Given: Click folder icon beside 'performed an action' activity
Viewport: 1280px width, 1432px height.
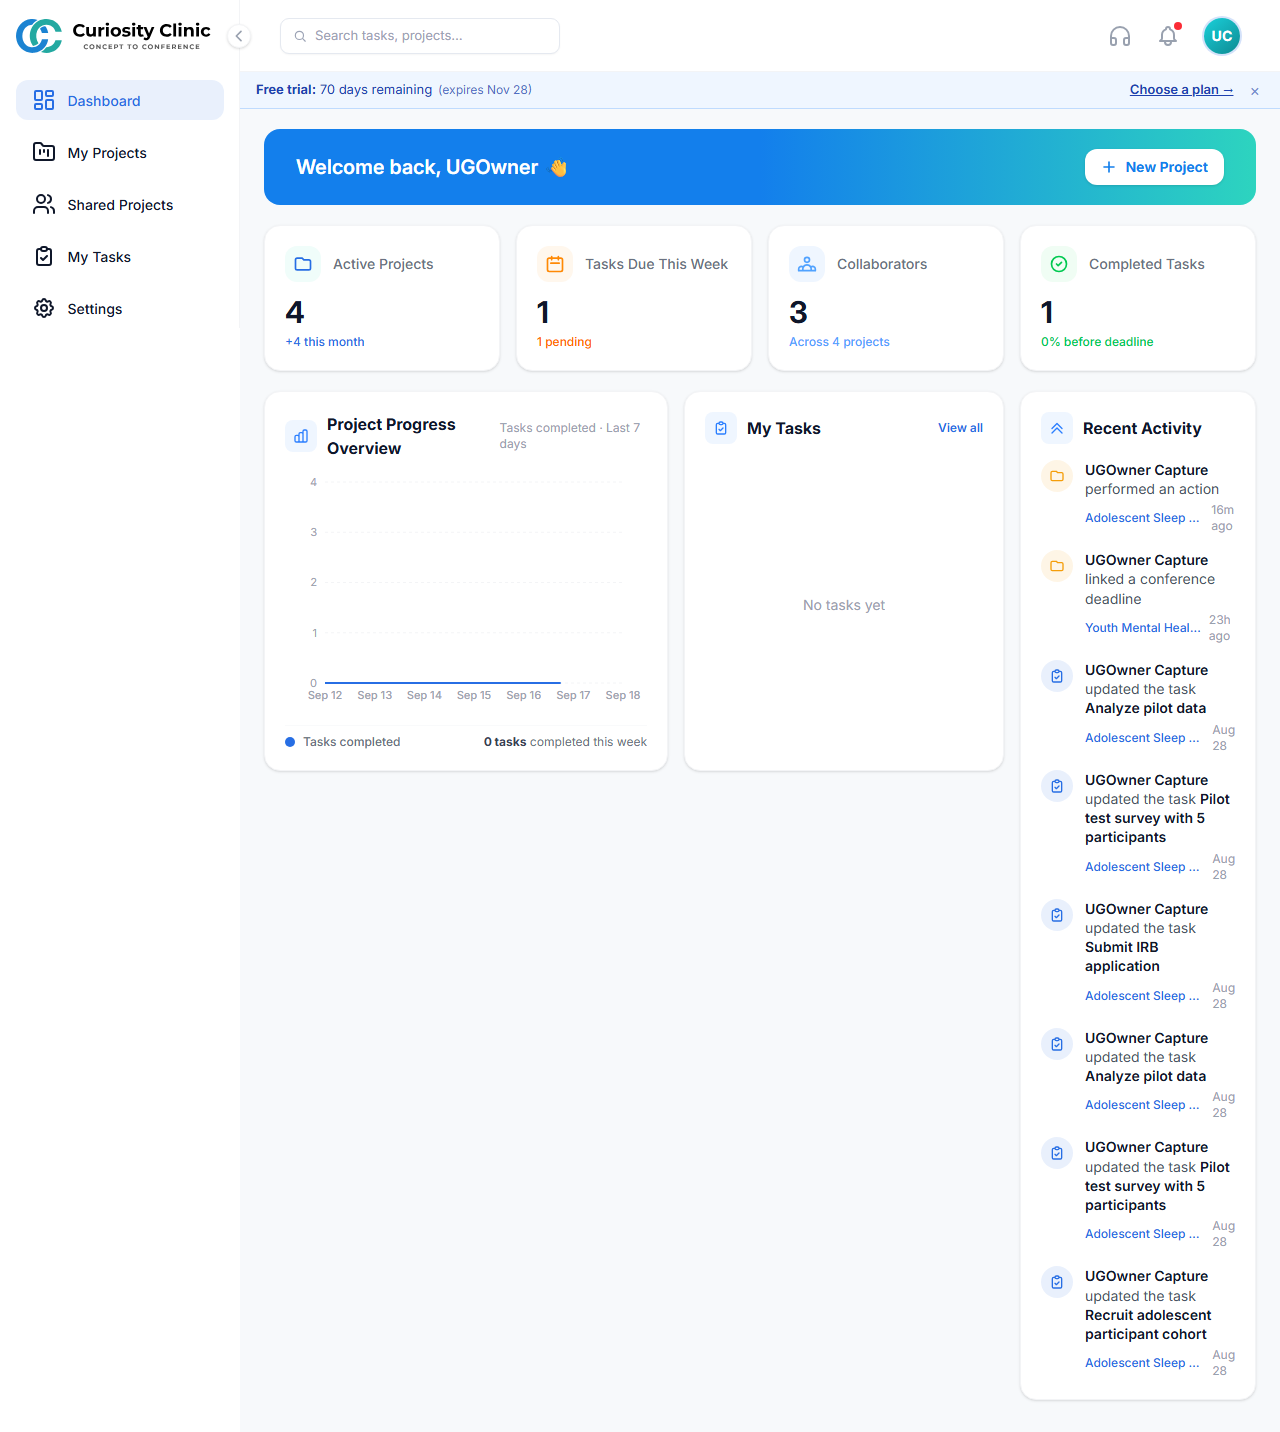Looking at the screenshot, I should pyautogui.click(x=1057, y=476).
